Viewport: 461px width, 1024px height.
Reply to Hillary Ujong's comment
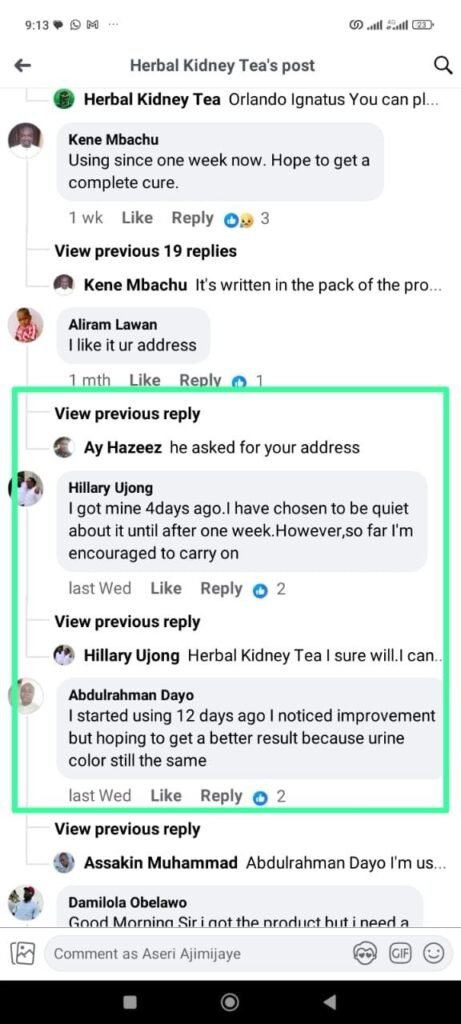point(221,588)
